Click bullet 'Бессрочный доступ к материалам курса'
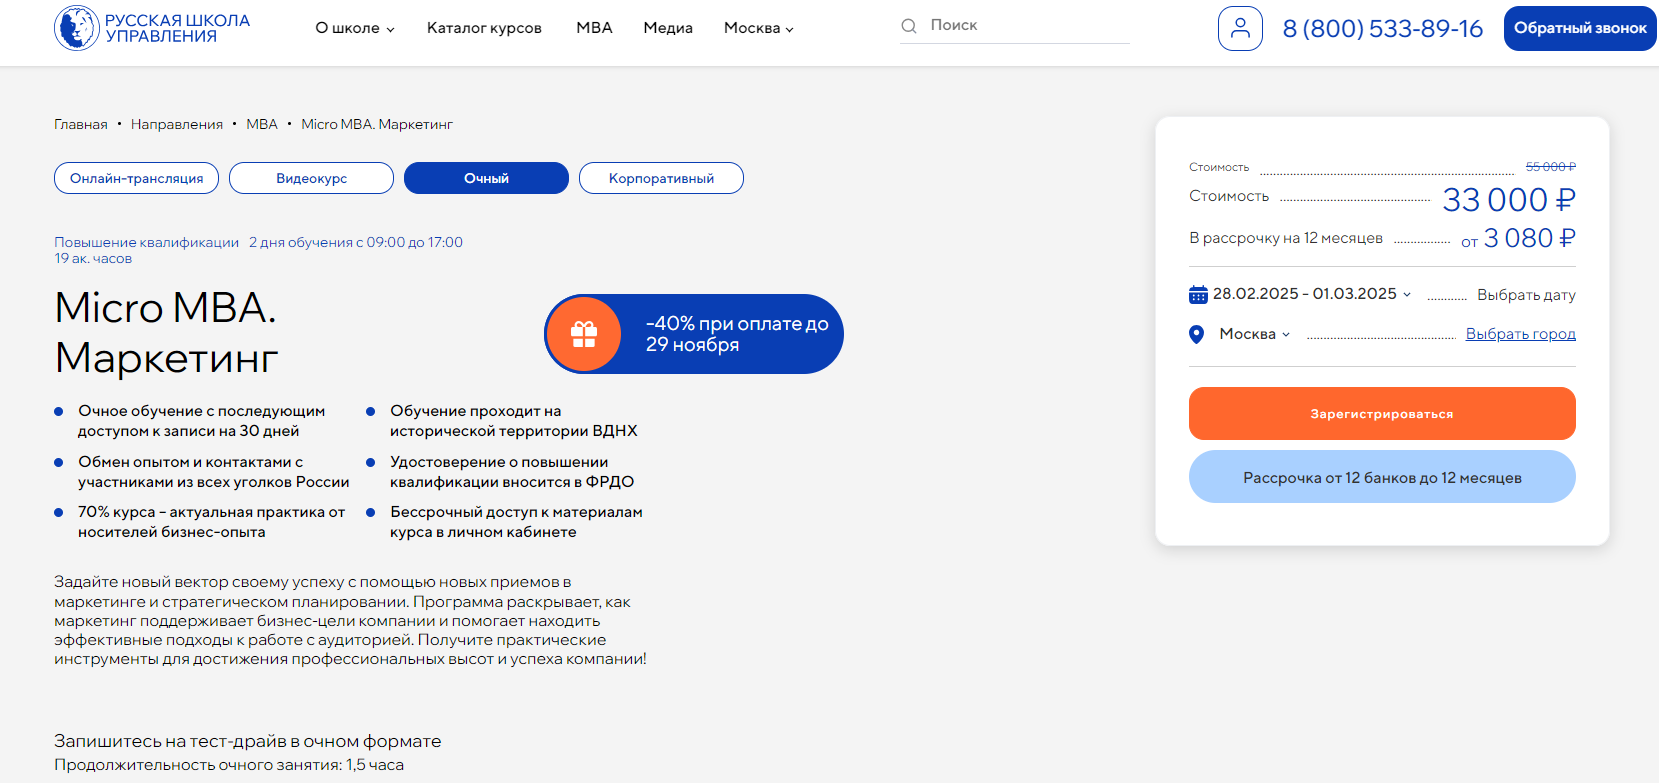 coord(516,522)
